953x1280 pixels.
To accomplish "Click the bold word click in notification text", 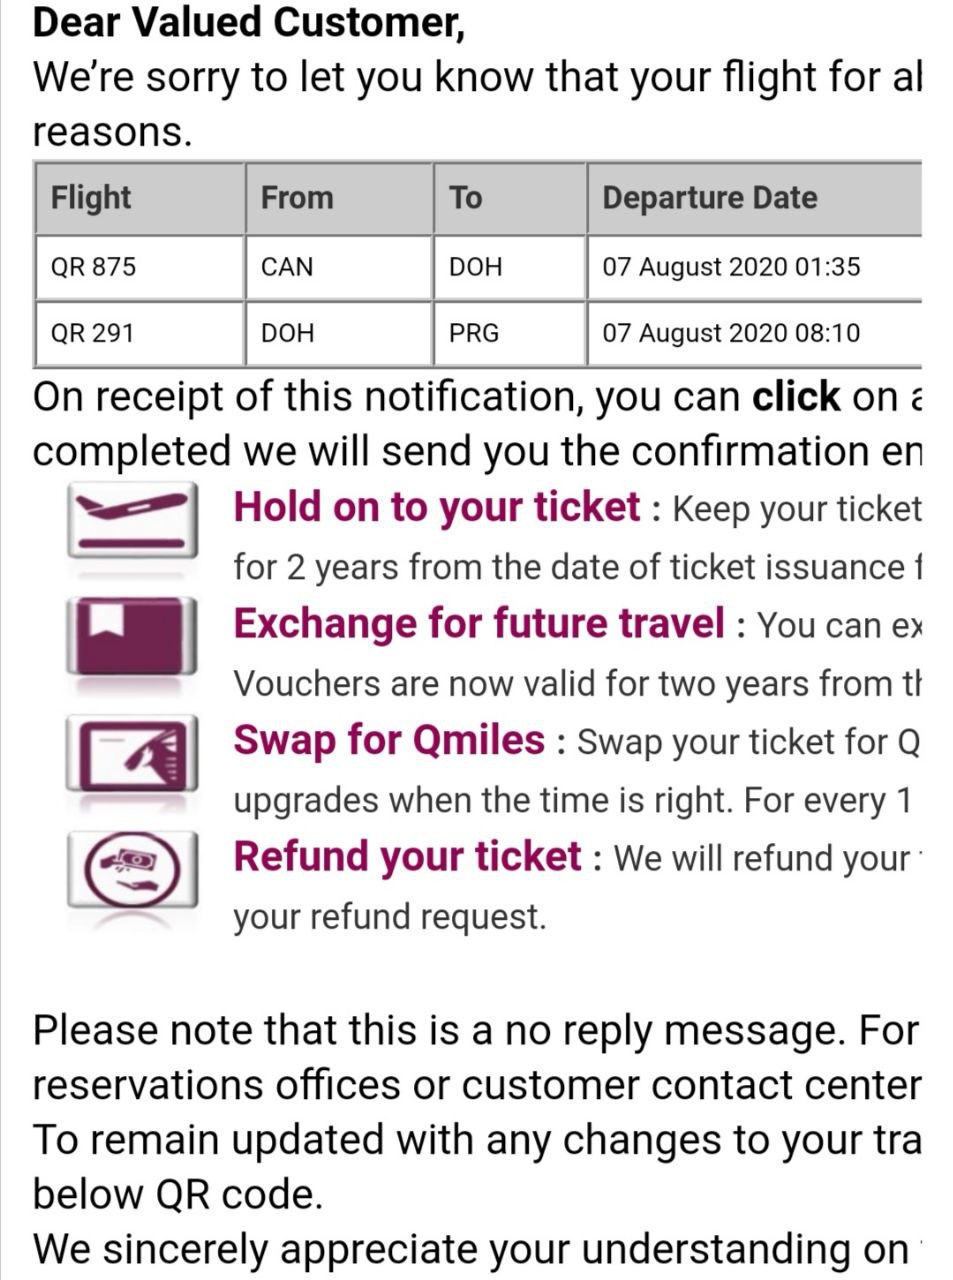I will click(796, 396).
